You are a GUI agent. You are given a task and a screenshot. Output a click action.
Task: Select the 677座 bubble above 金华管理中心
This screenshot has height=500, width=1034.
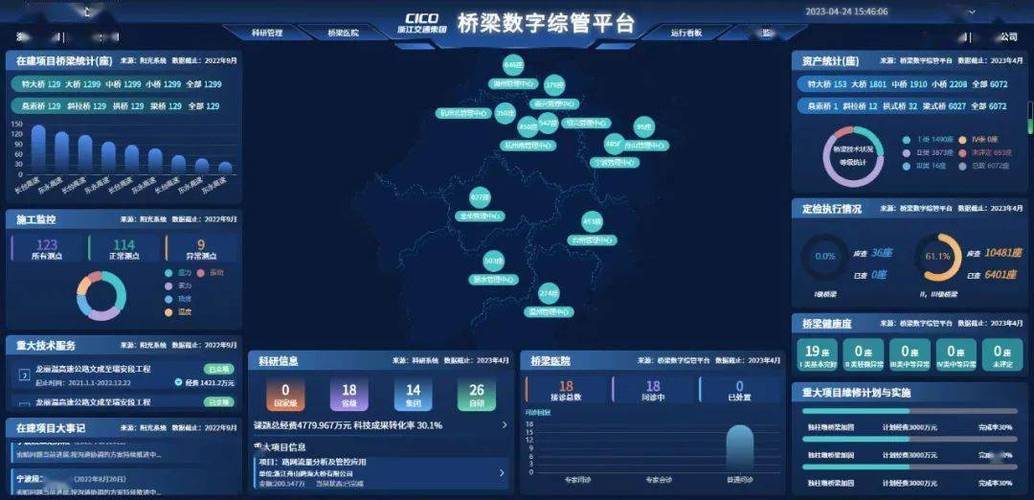tap(480, 197)
